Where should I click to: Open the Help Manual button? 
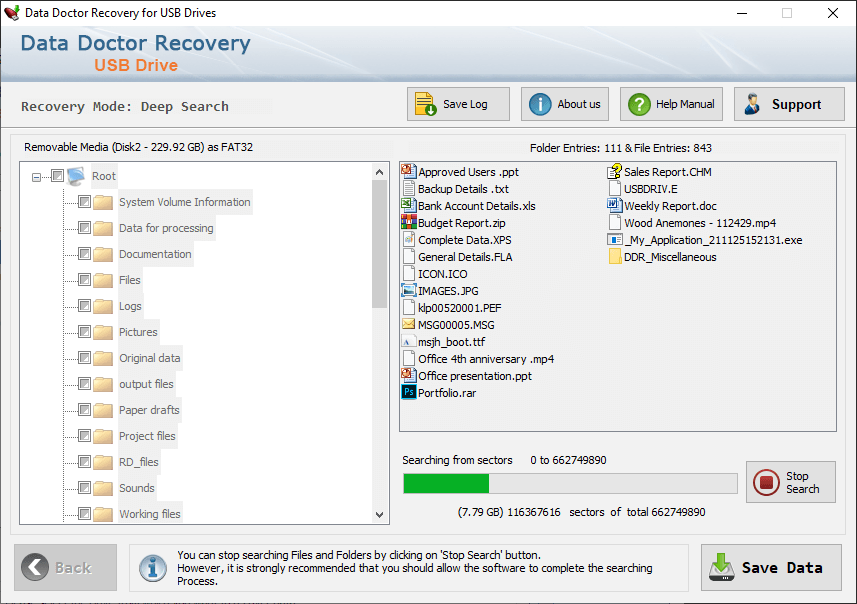click(x=671, y=104)
